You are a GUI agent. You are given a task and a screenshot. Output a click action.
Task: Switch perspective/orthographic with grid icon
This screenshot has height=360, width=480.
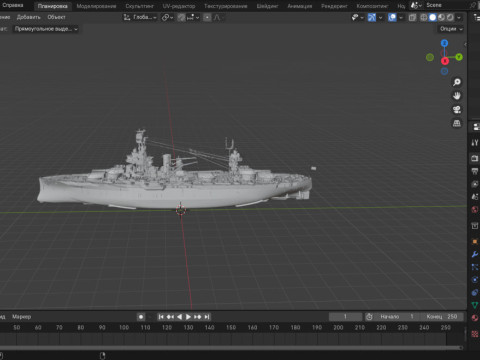pyautogui.click(x=457, y=123)
